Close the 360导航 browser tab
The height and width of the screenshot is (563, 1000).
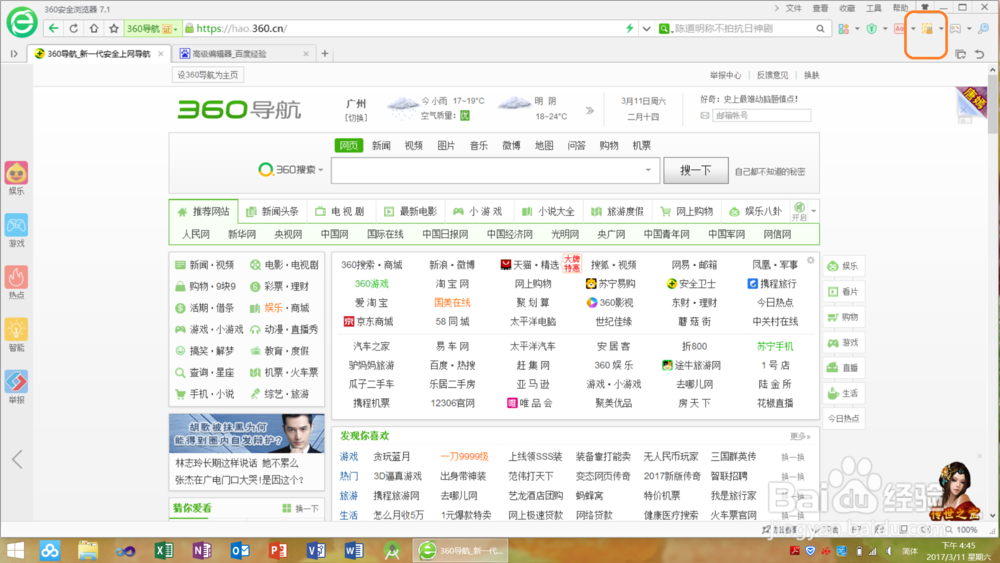(161, 54)
